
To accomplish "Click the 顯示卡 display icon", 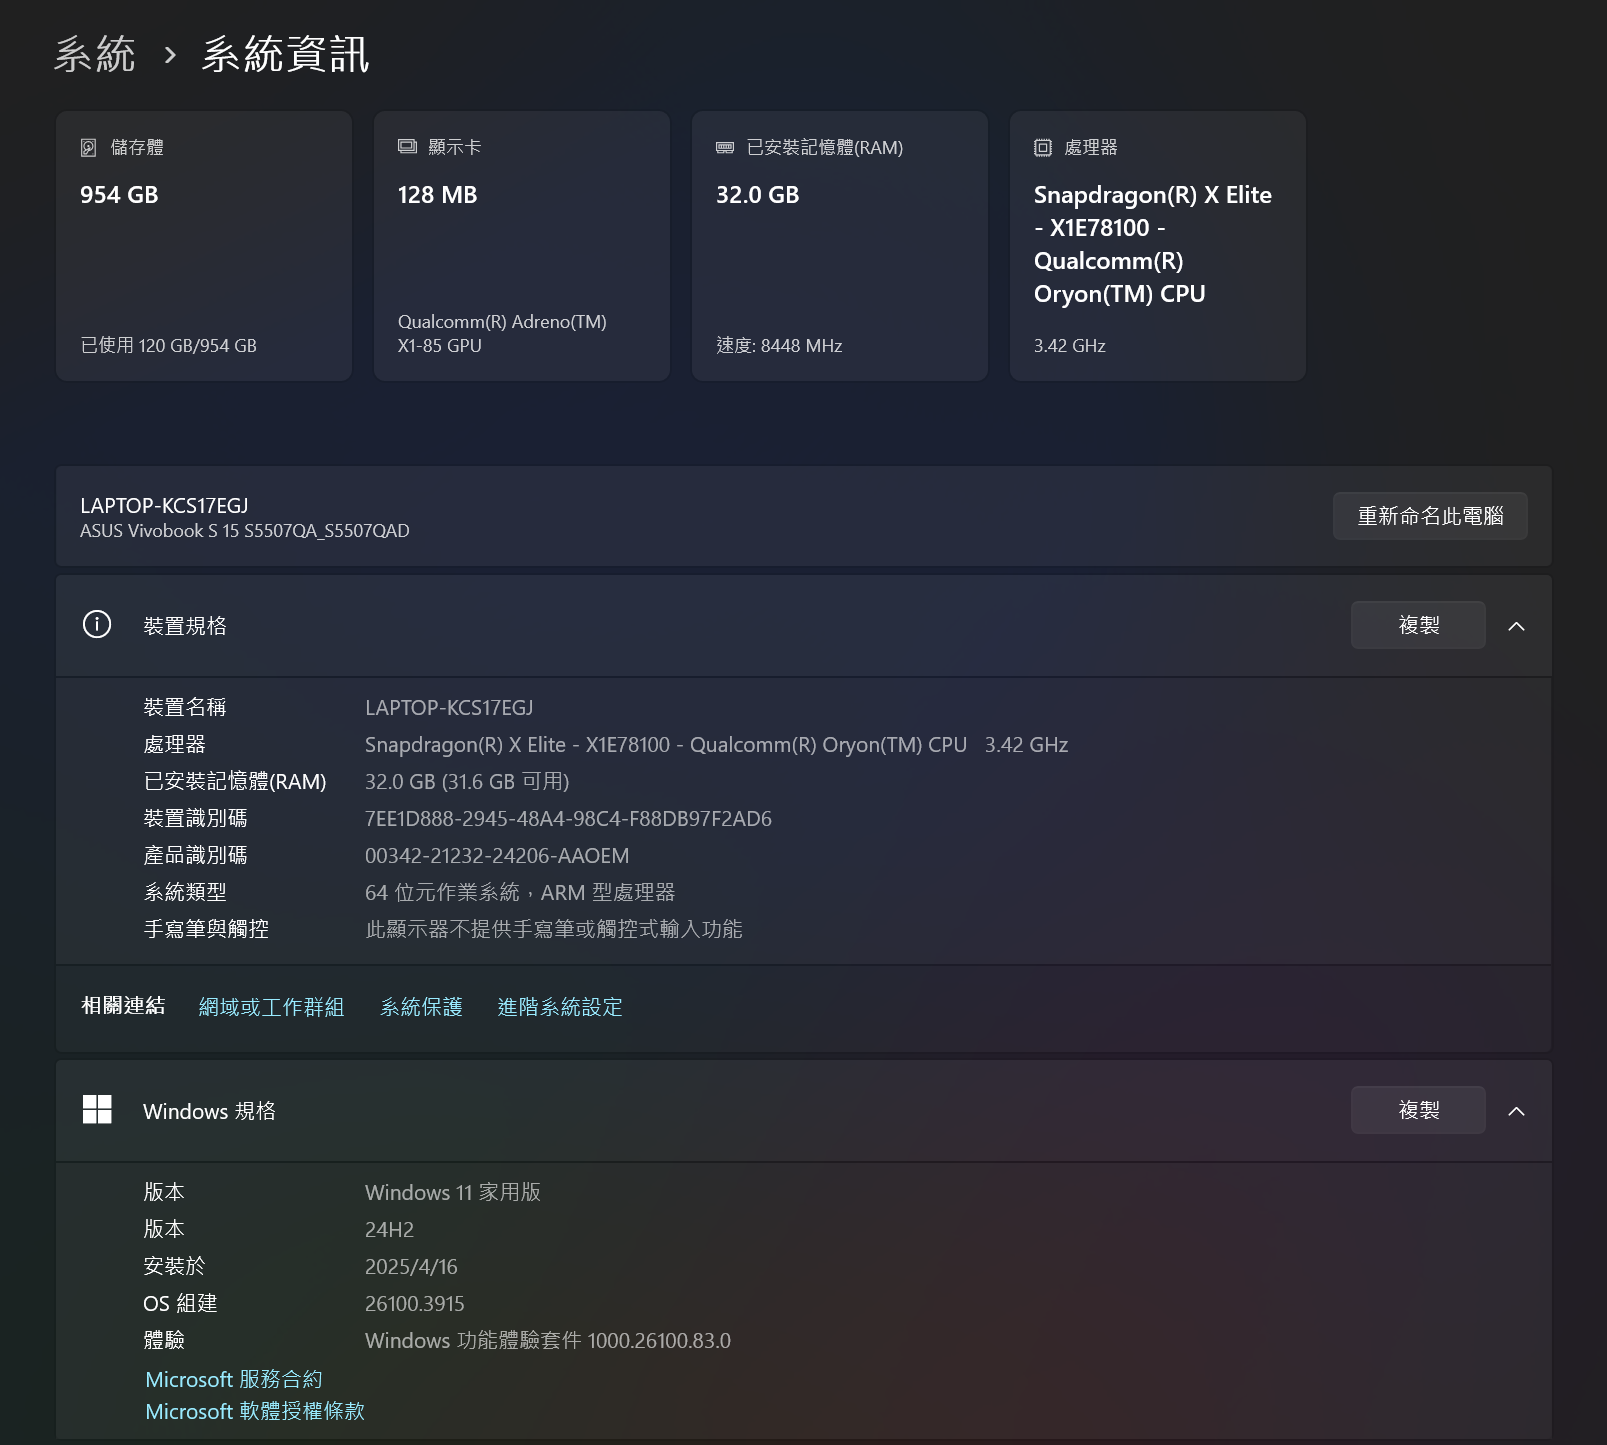I will (407, 147).
